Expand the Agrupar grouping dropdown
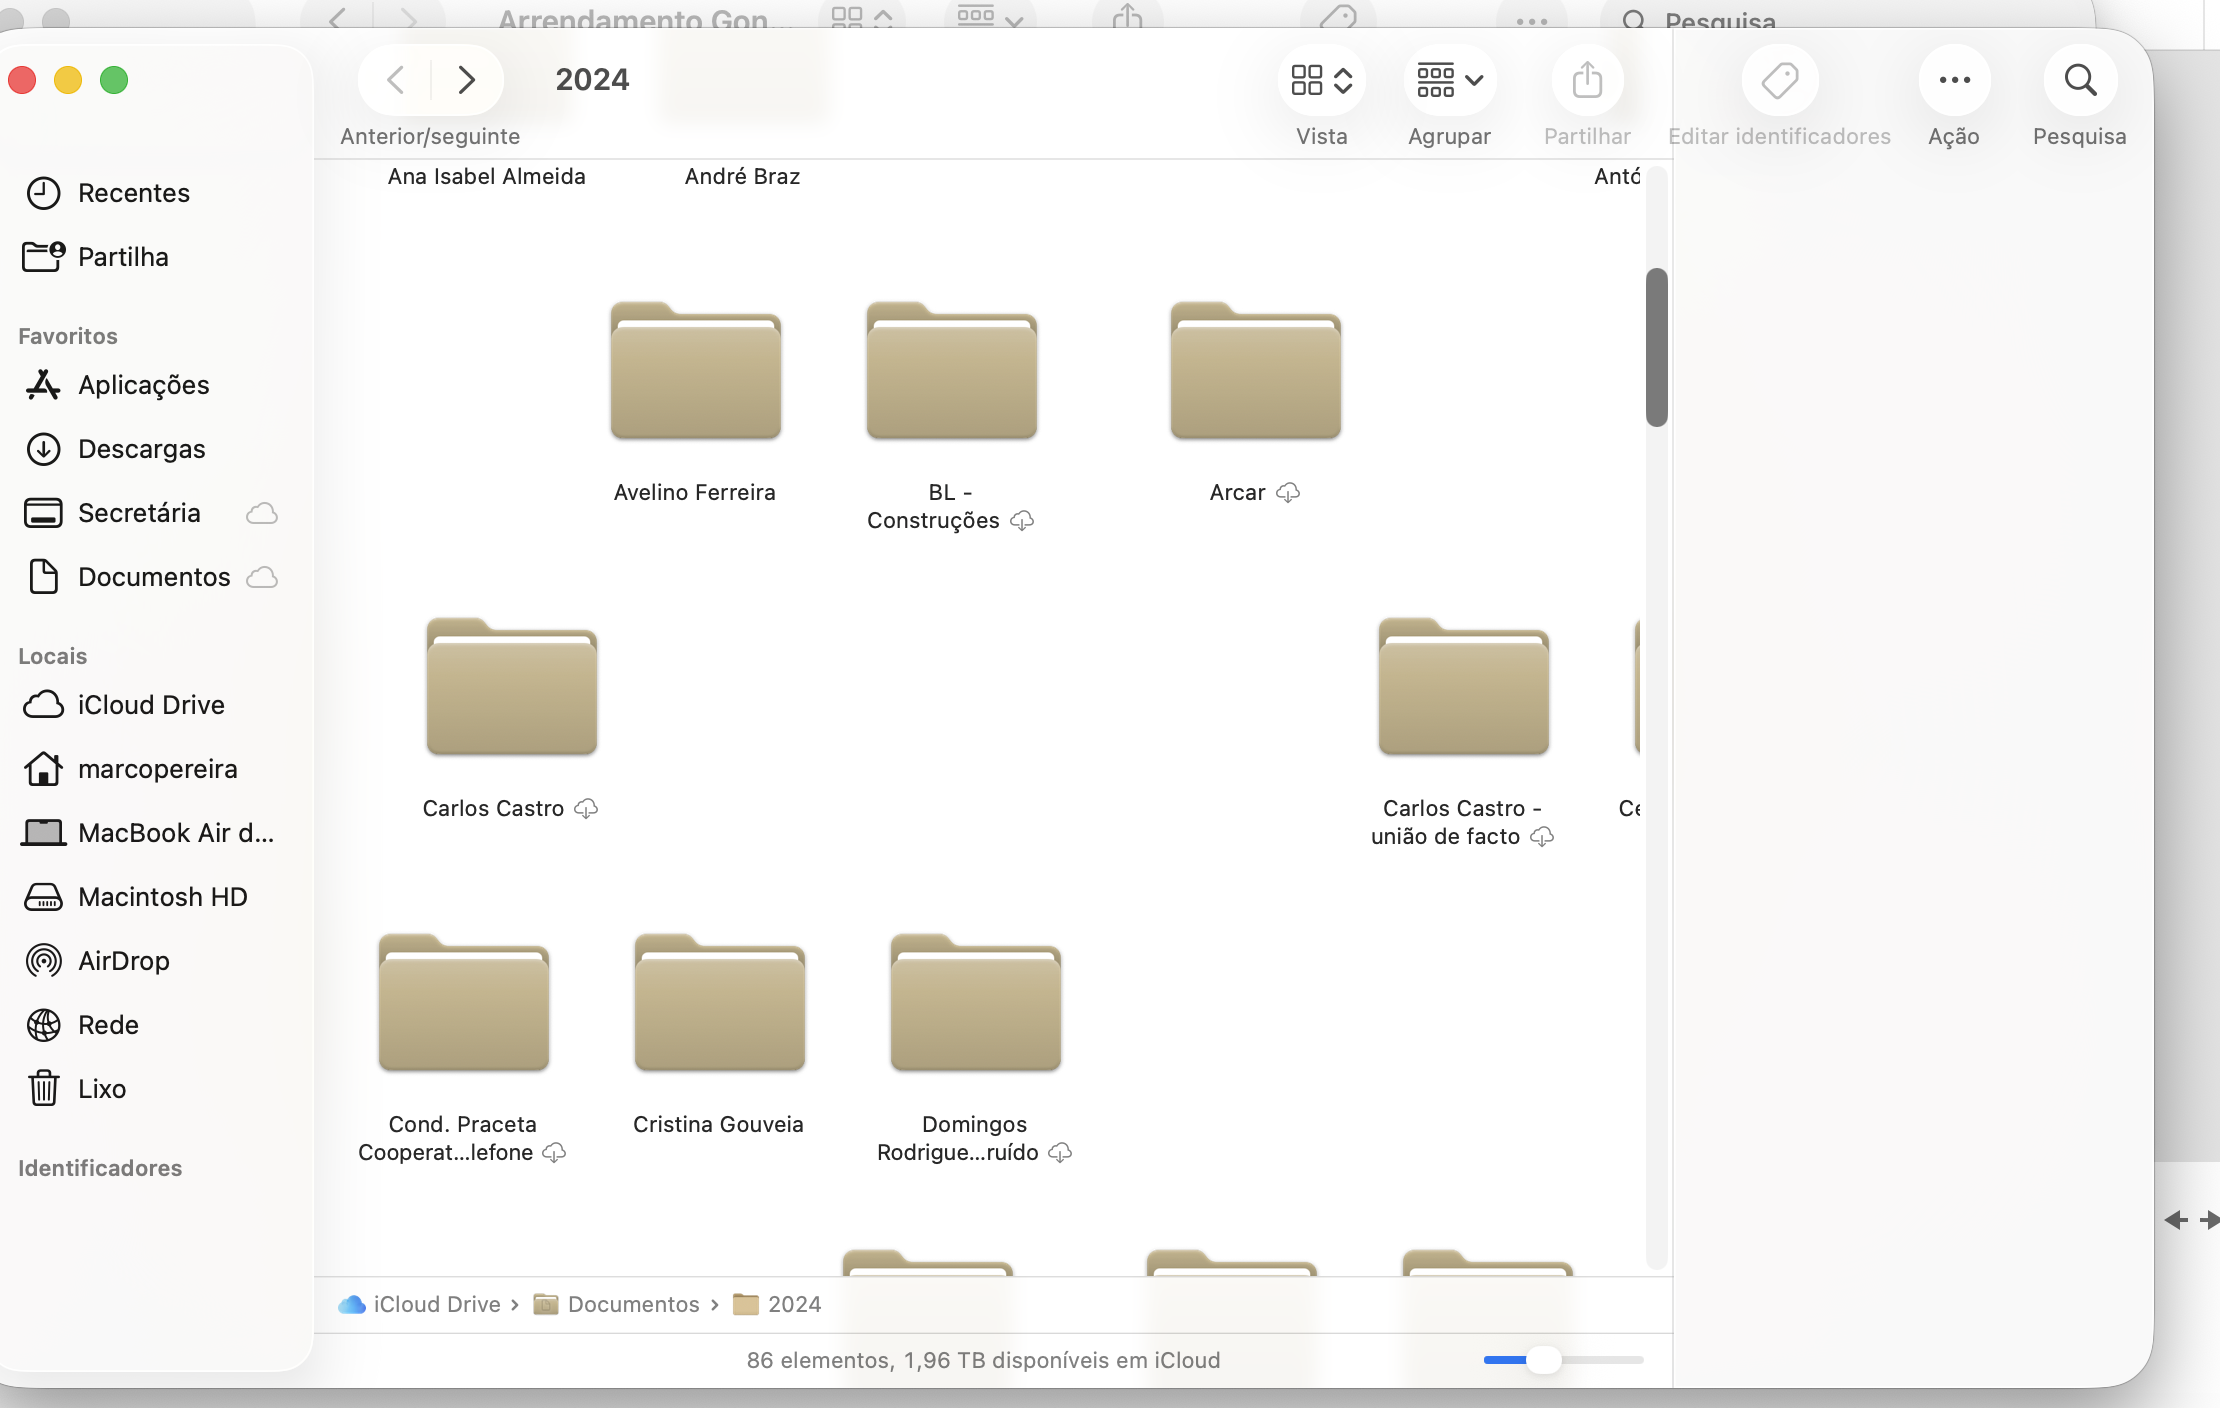This screenshot has width=2220, height=1408. pos(1449,80)
